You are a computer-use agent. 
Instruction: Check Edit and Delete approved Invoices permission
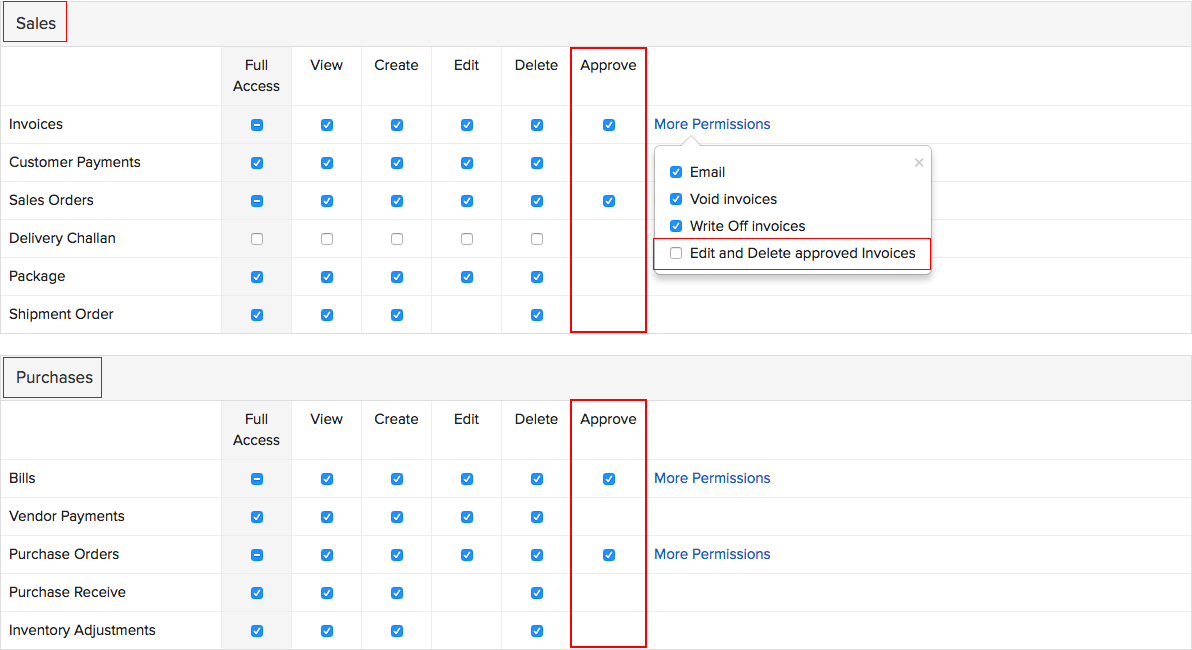[x=675, y=253]
